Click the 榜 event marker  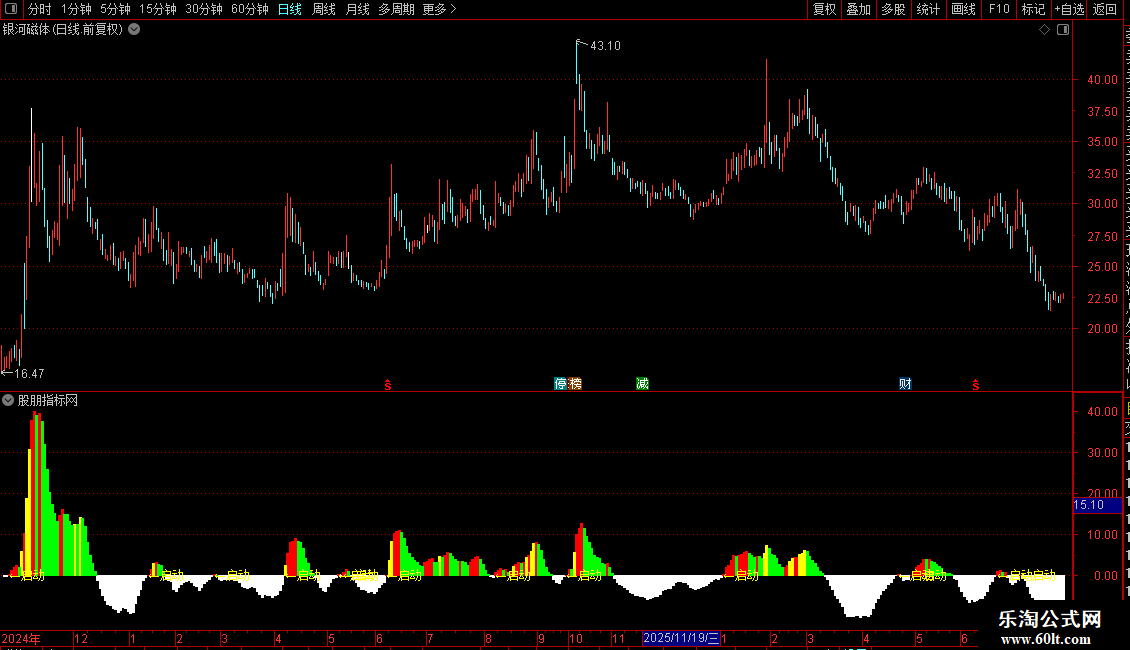point(574,383)
